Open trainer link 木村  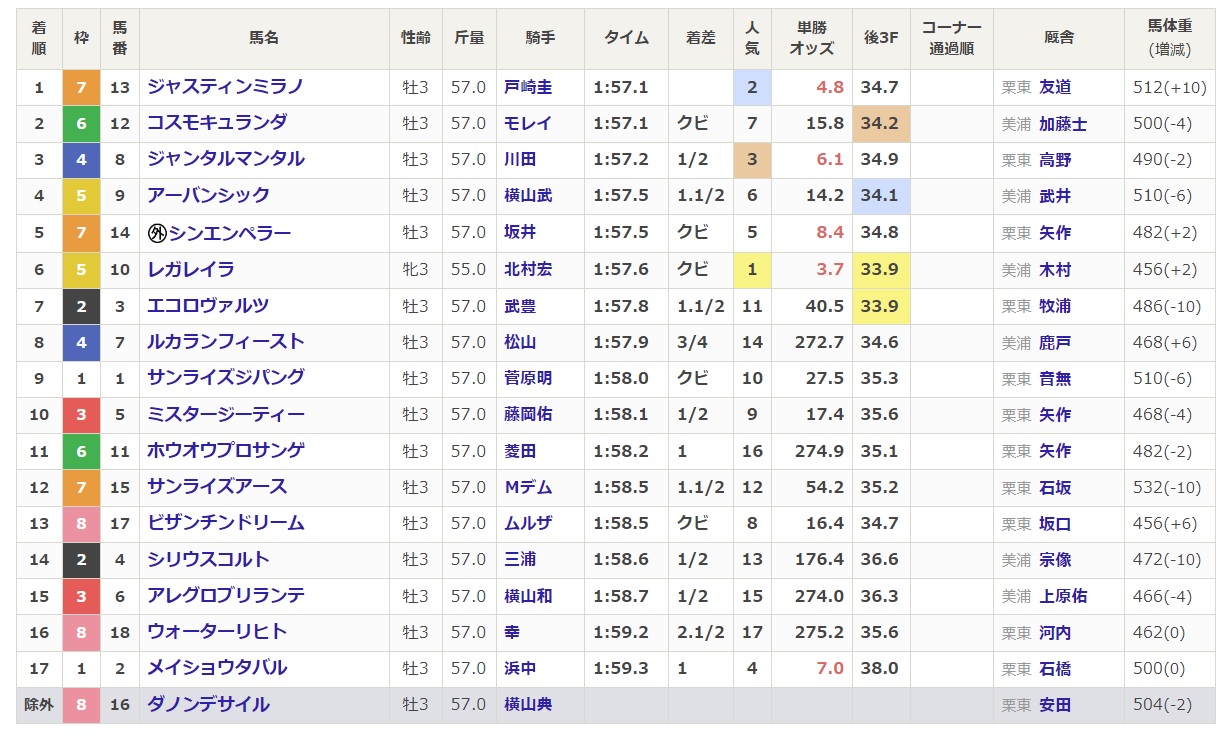[x=1055, y=269]
